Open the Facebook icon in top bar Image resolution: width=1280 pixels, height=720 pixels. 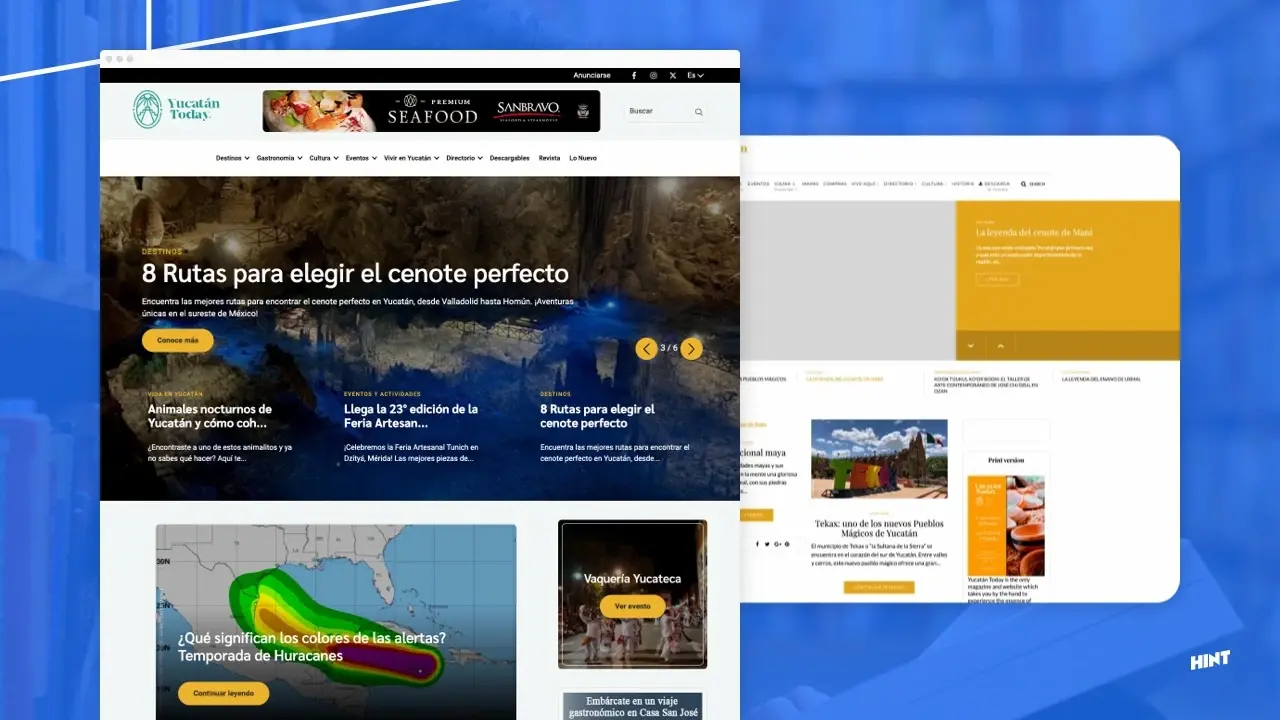633,75
